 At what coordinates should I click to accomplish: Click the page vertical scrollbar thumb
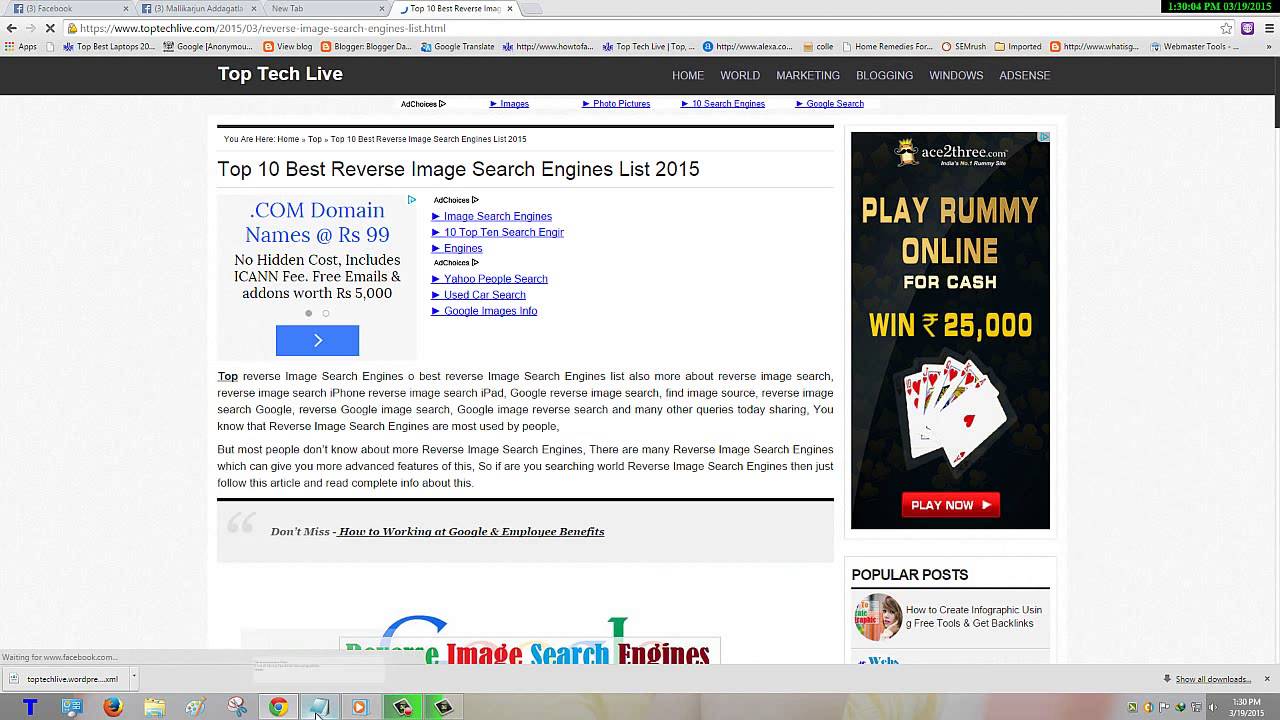(x=1276, y=92)
